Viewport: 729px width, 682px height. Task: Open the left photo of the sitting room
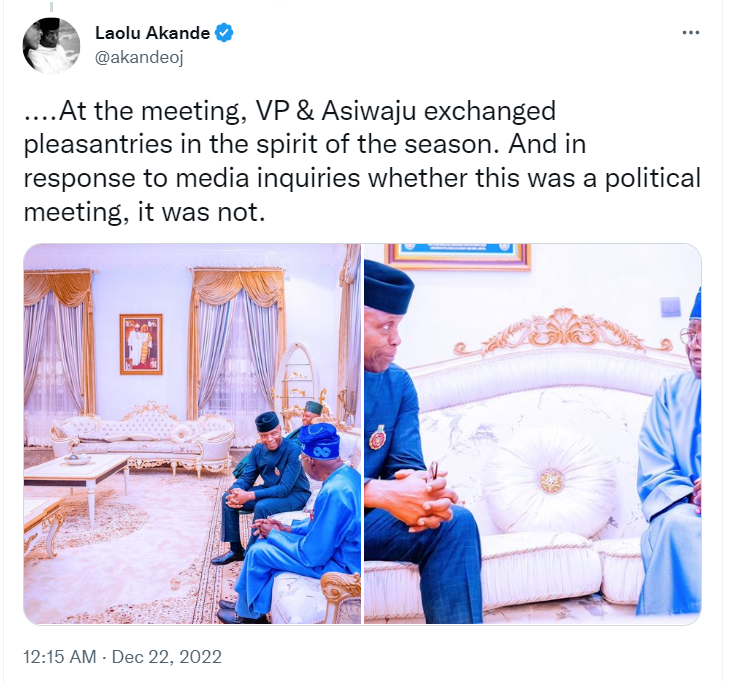(x=192, y=433)
